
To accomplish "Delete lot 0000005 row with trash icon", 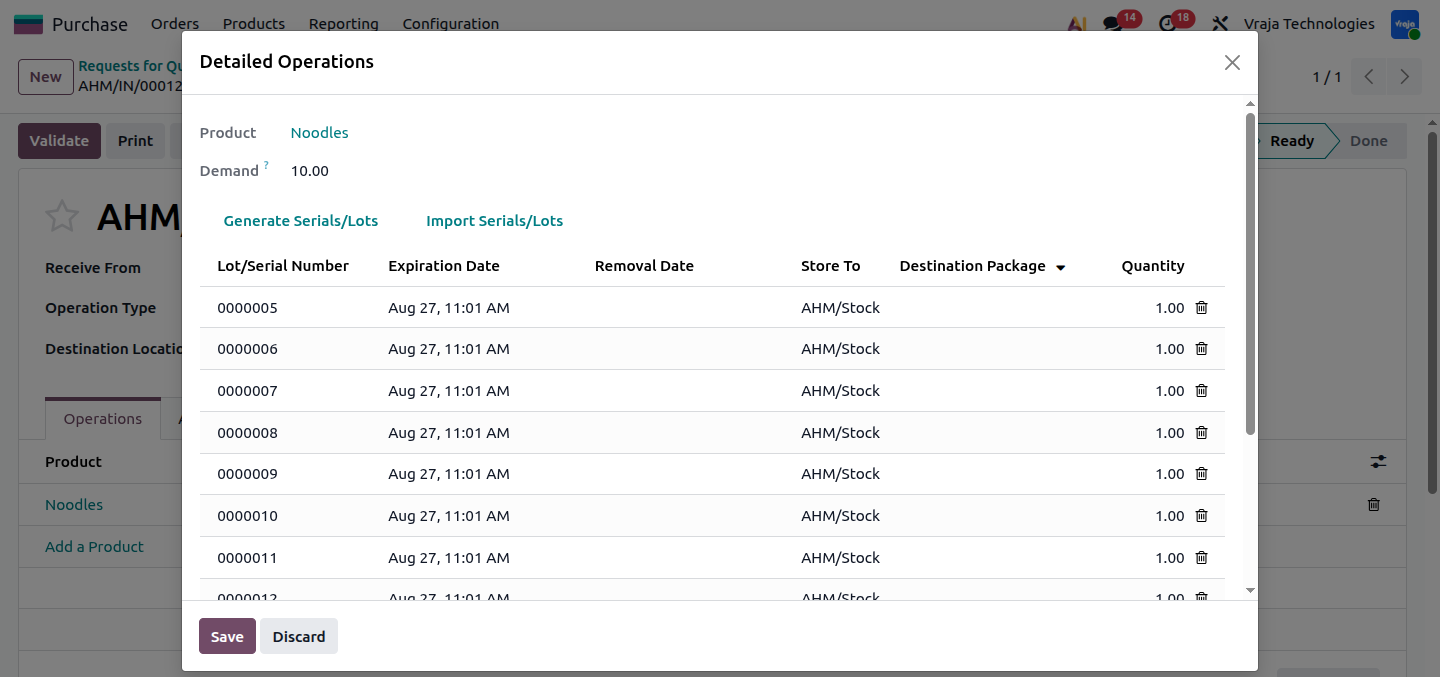I will pos(1202,308).
